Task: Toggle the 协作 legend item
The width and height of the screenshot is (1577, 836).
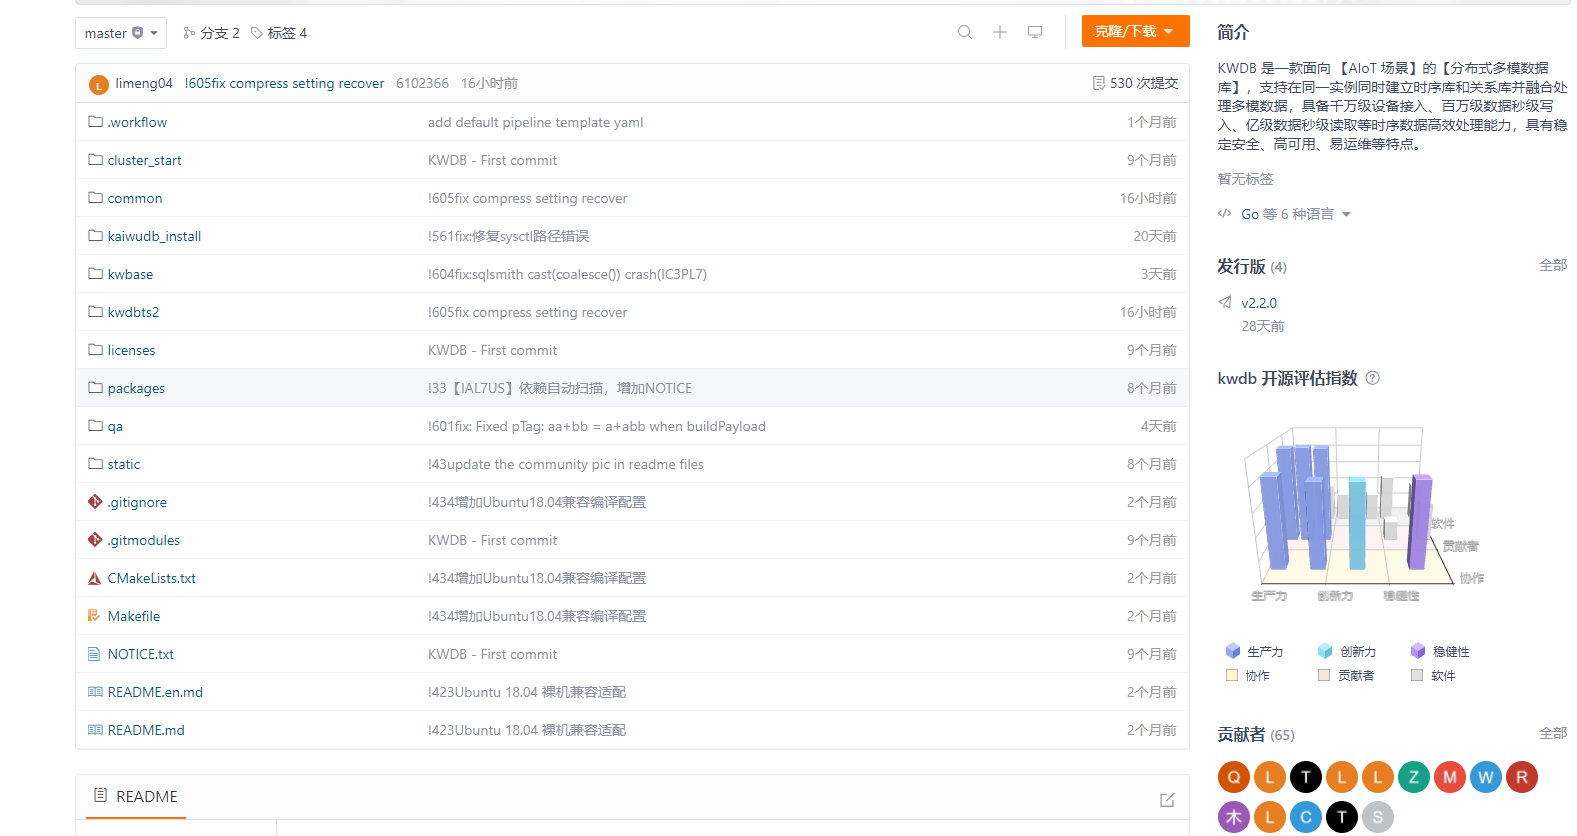Action: click(x=1248, y=675)
